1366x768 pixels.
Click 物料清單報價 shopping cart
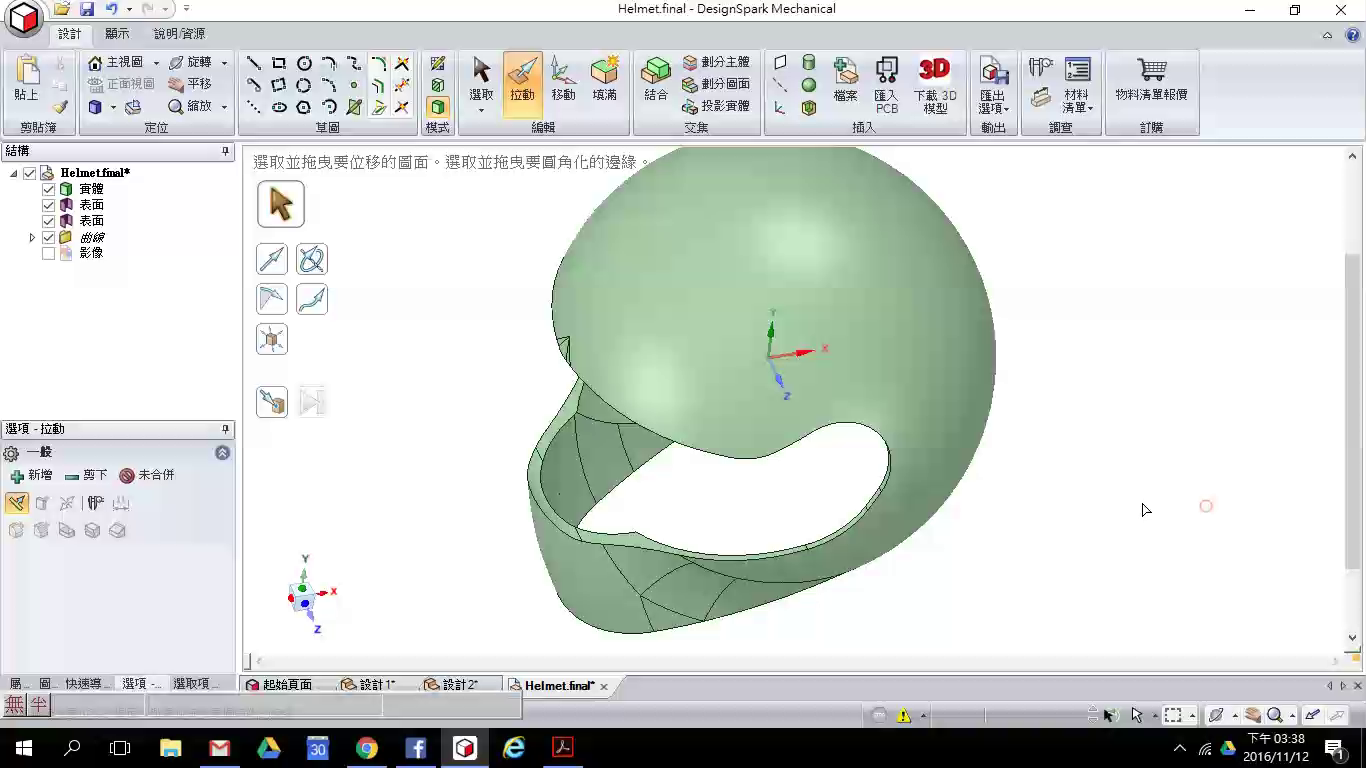(x=1152, y=79)
